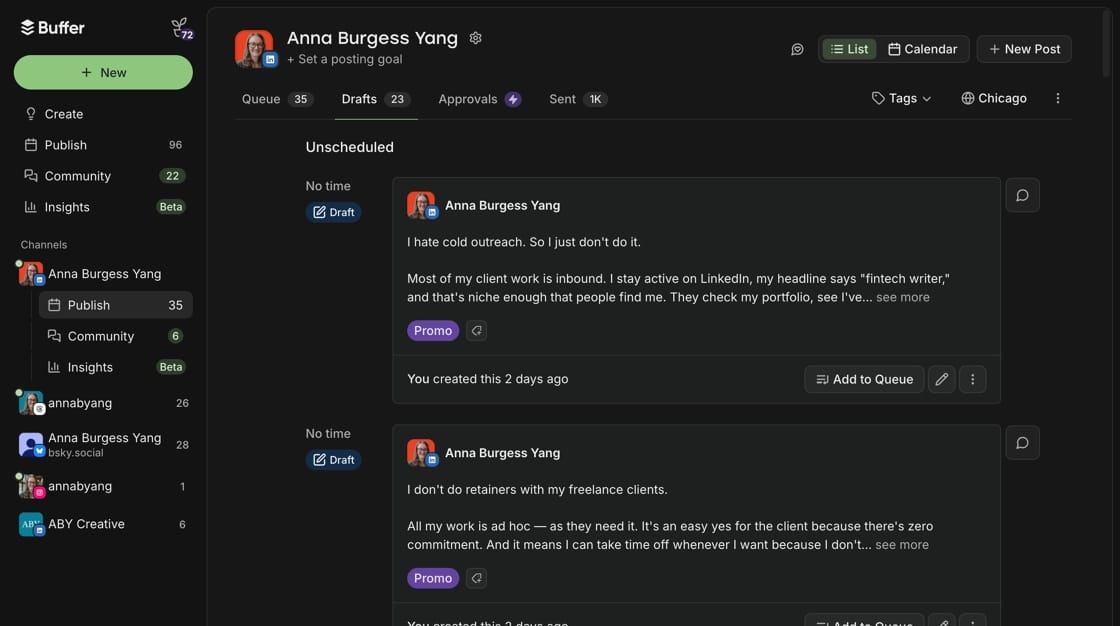Image resolution: width=1120 pixels, height=626 pixels.
Task: Add a tag to retainers post
Action: pos(476,578)
